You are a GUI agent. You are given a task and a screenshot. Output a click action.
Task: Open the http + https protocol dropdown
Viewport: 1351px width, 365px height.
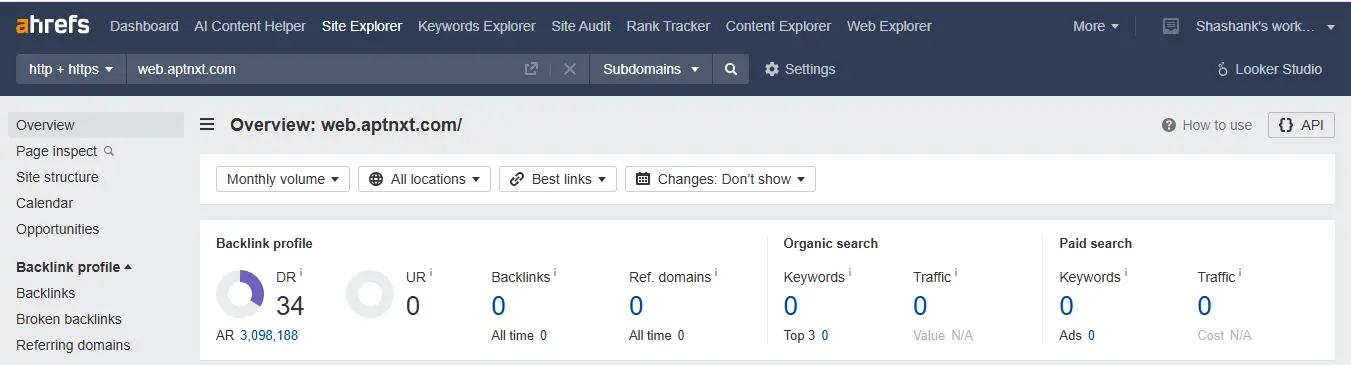tap(71, 69)
